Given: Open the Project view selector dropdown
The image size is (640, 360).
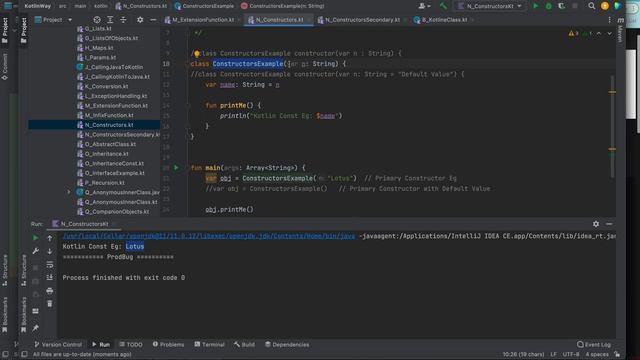Looking at the screenshot, I should coord(53,20).
